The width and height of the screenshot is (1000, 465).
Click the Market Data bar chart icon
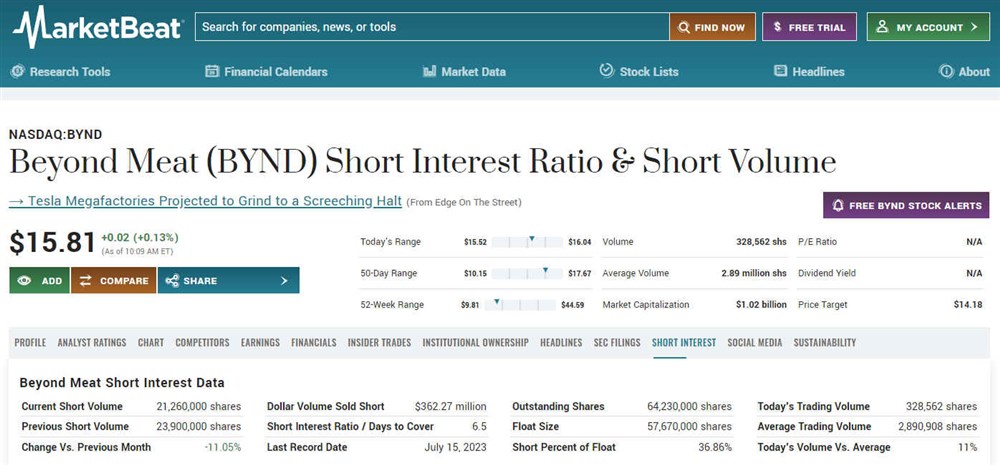click(x=429, y=71)
